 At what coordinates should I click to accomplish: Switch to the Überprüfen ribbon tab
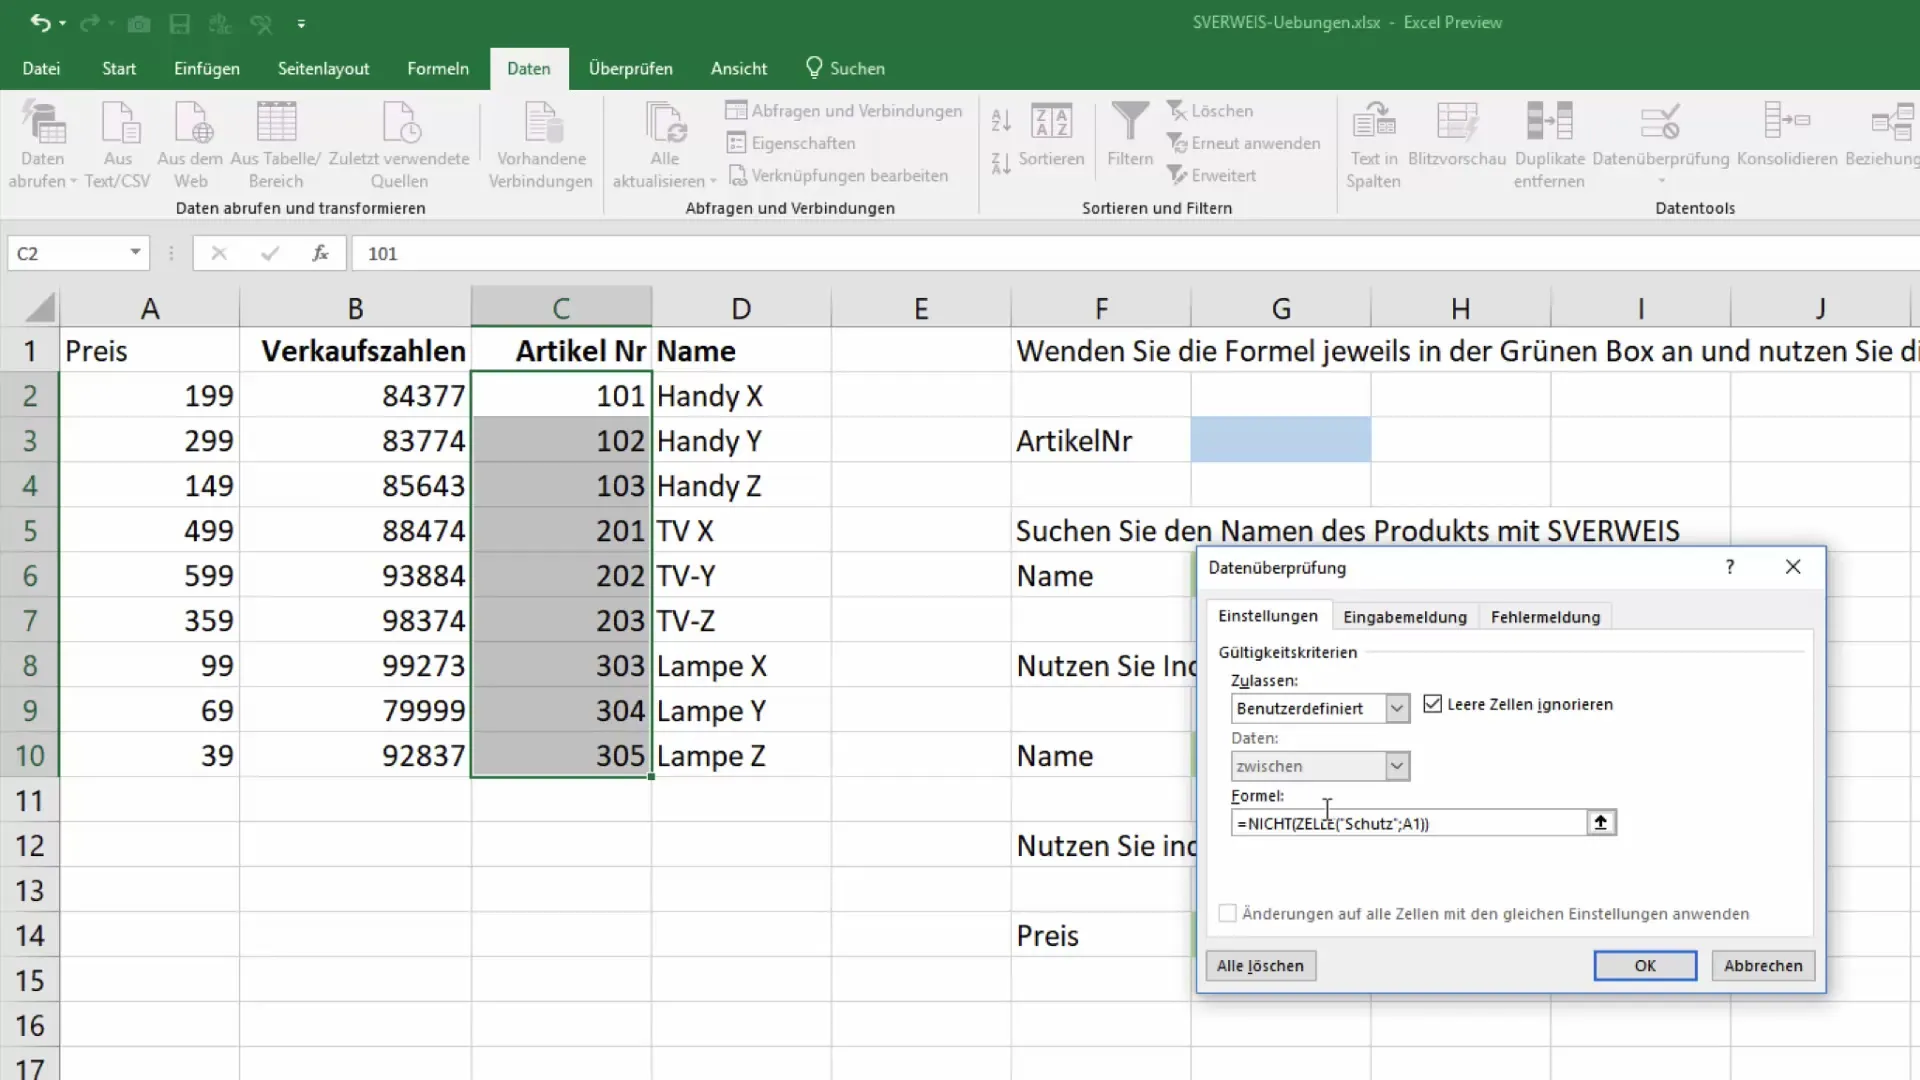pyautogui.click(x=630, y=68)
